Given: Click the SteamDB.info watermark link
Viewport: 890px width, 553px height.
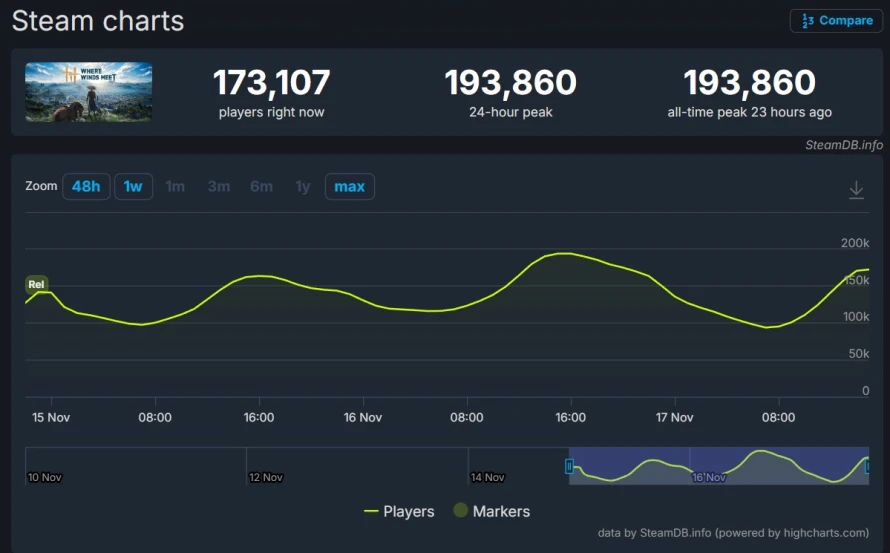Looking at the screenshot, I should coord(844,145).
